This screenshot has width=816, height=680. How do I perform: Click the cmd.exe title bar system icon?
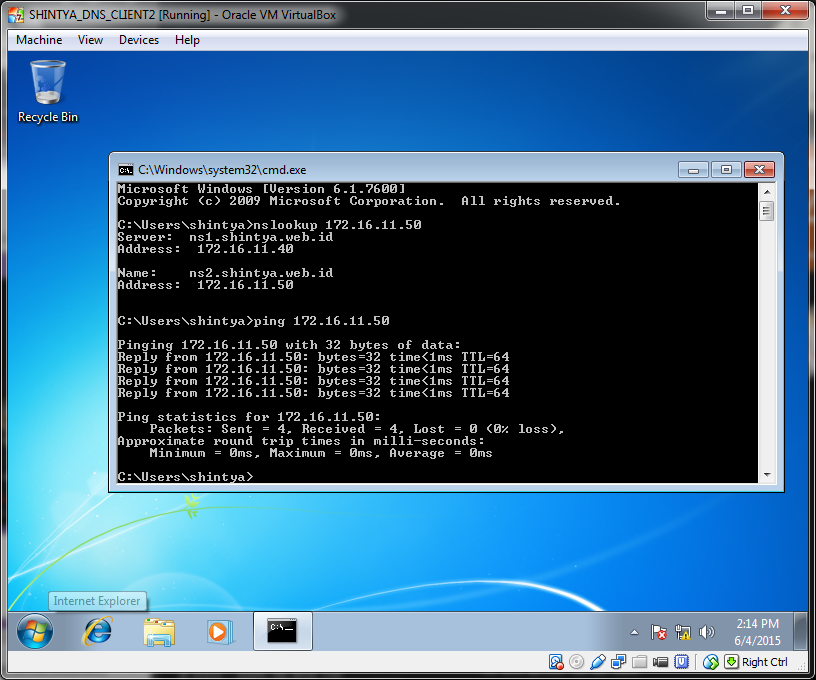tap(125, 170)
